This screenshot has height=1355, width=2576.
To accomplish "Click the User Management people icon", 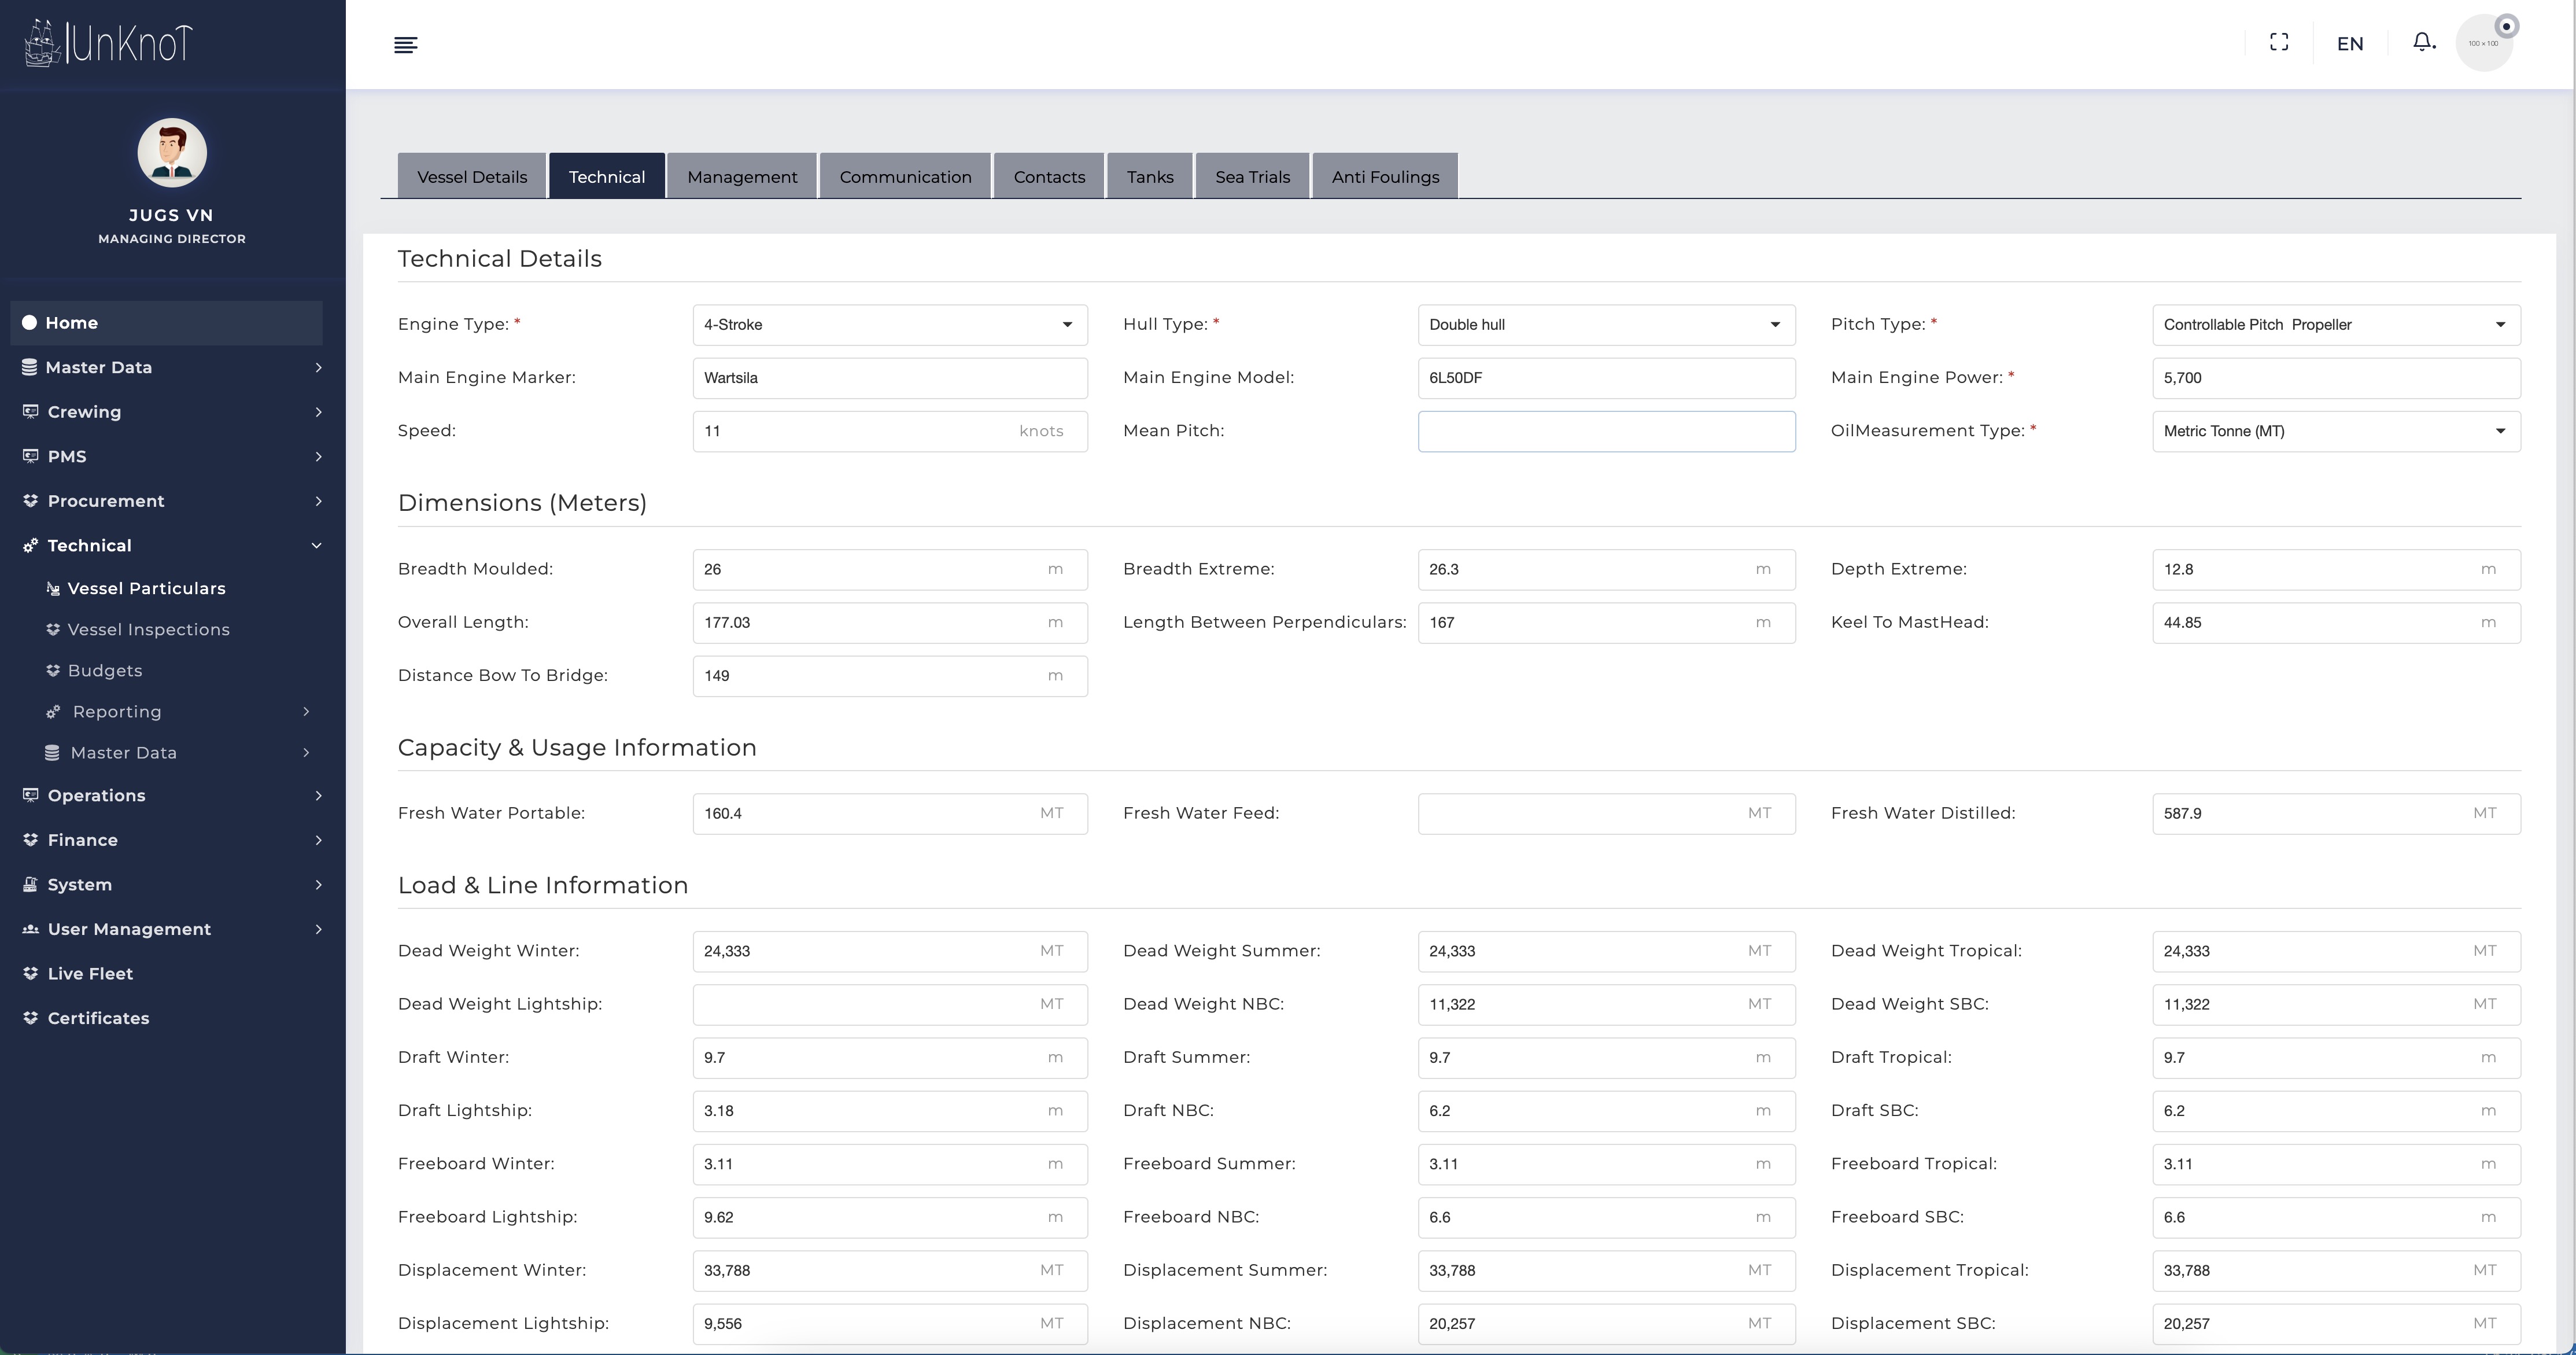I will 30,929.
